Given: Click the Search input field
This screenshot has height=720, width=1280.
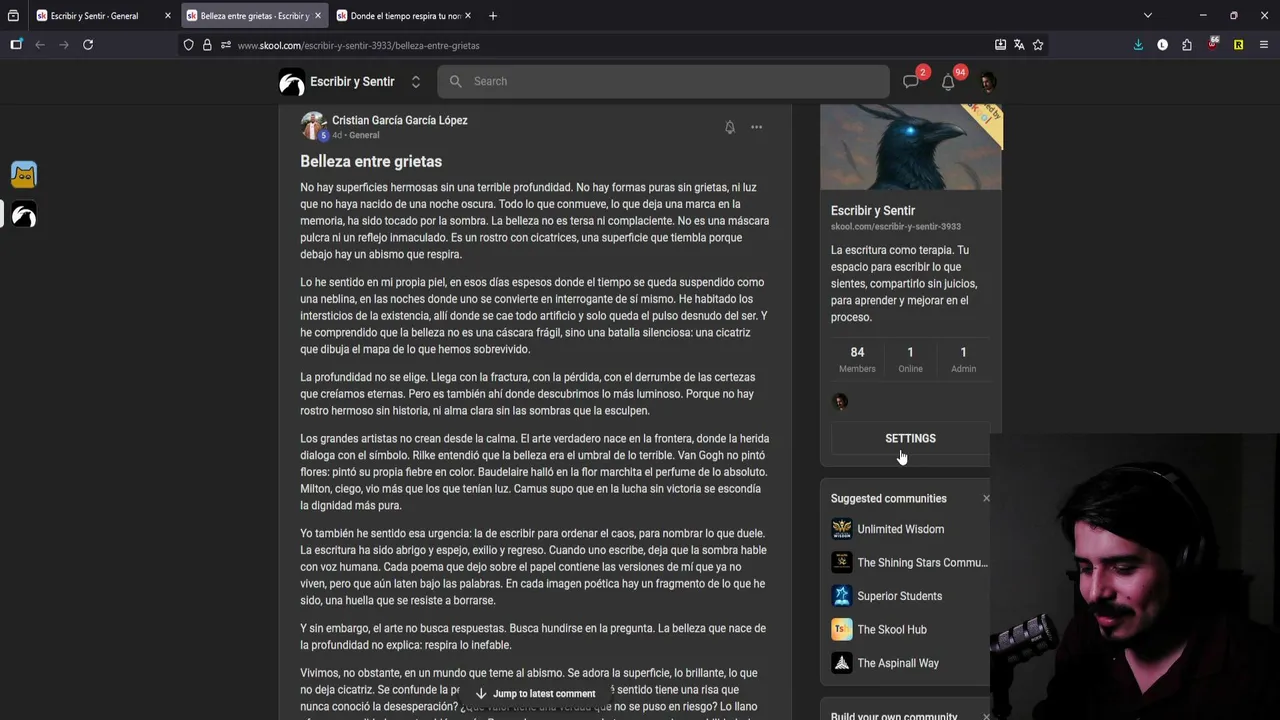Looking at the screenshot, I should pyautogui.click(x=663, y=81).
